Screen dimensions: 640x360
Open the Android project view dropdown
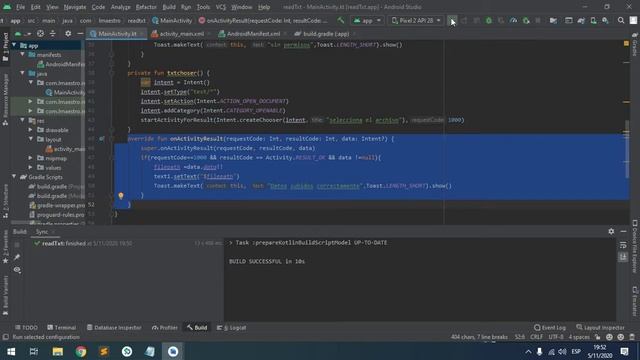tap(22, 33)
